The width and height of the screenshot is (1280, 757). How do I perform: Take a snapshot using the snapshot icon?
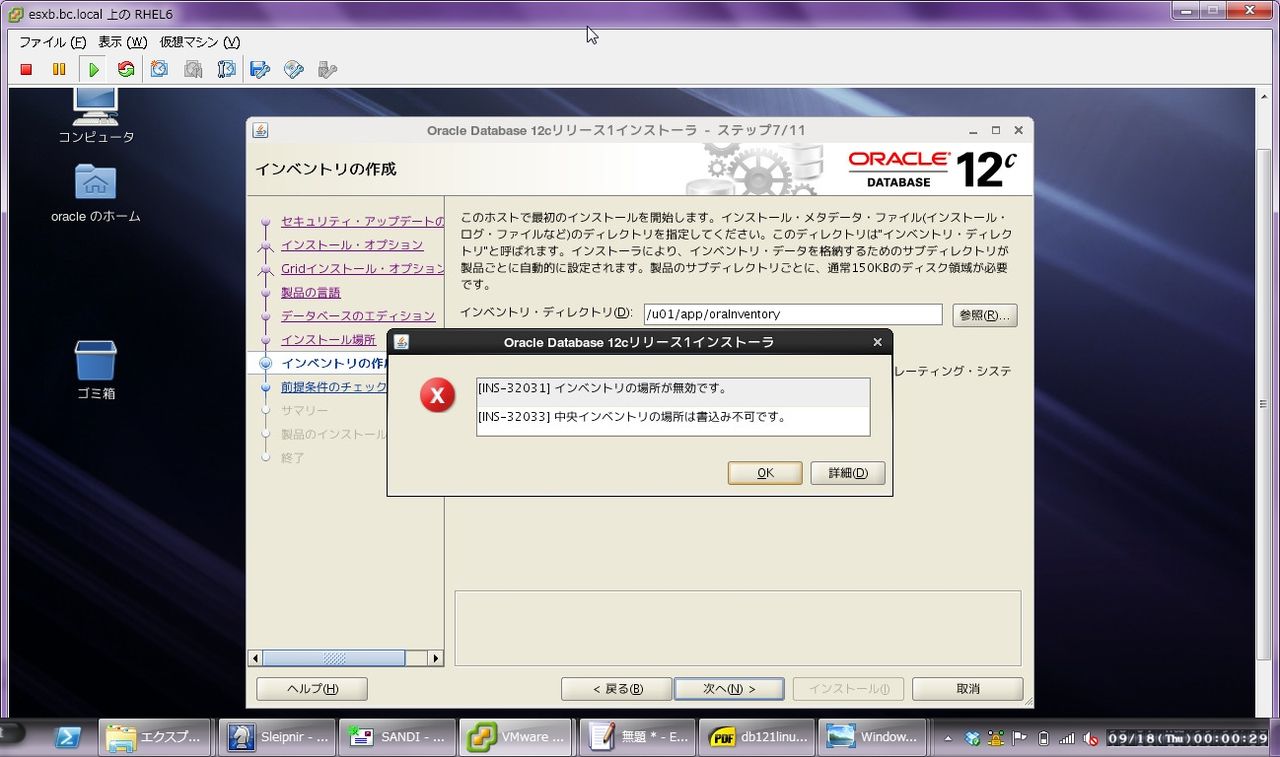[x=160, y=69]
